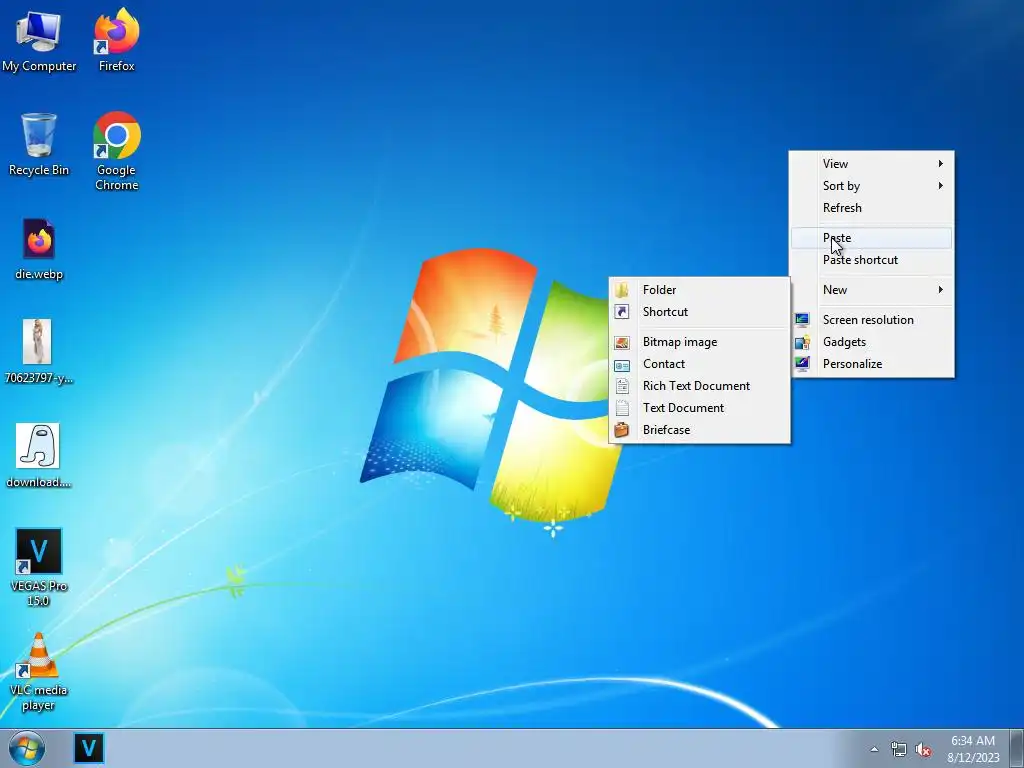Screen dimensions: 1024x768
Task: Select the Firefox shortcut on the desktop
Action: coord(116,40)
